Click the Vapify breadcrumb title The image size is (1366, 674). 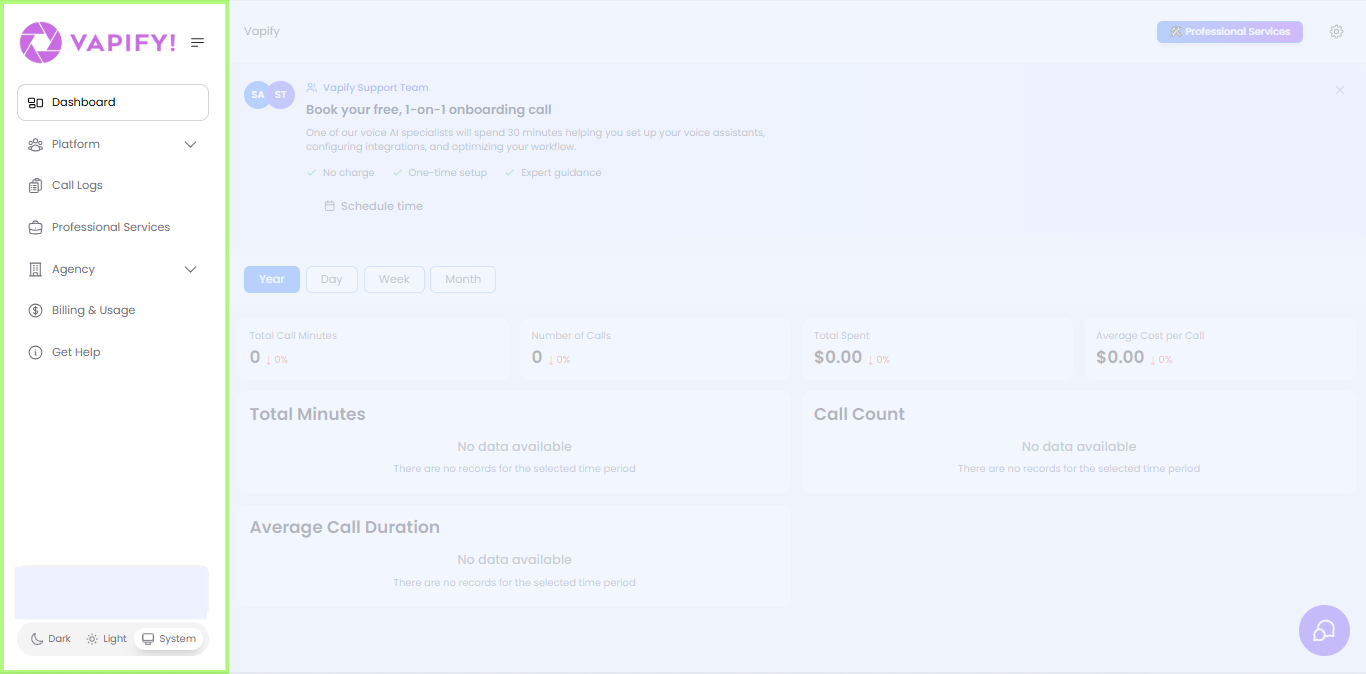tap(262, 31)
